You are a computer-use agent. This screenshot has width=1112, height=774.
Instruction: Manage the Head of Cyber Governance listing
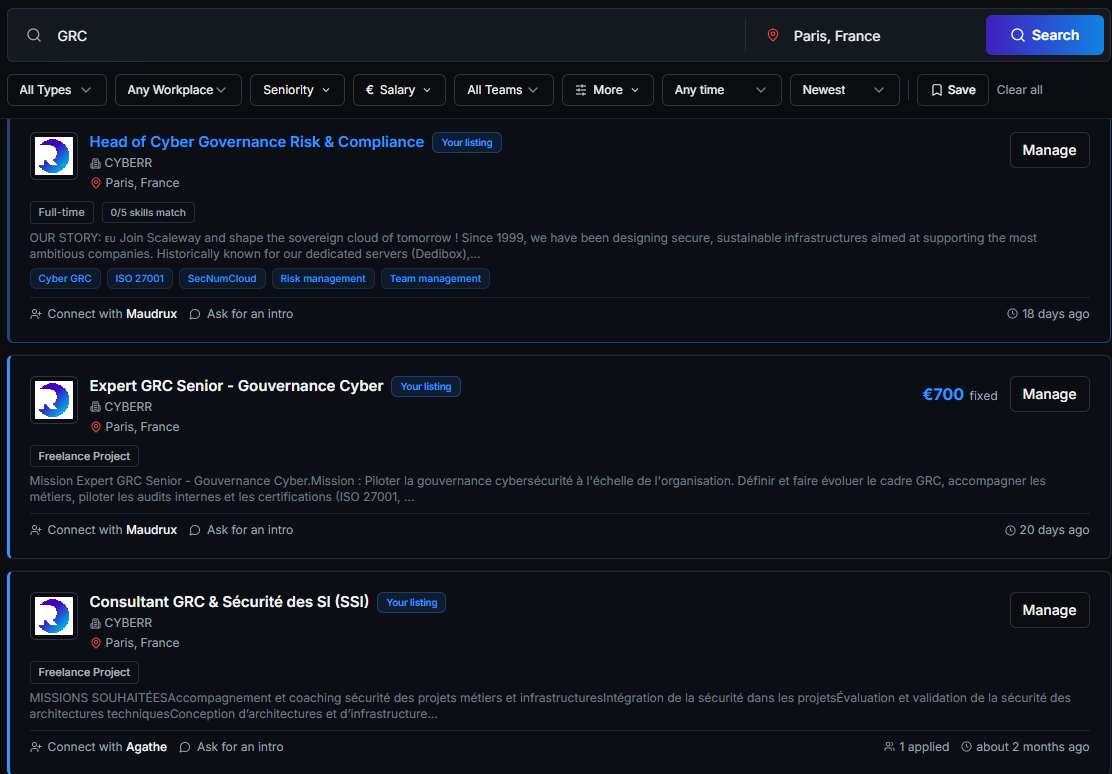1050,150
